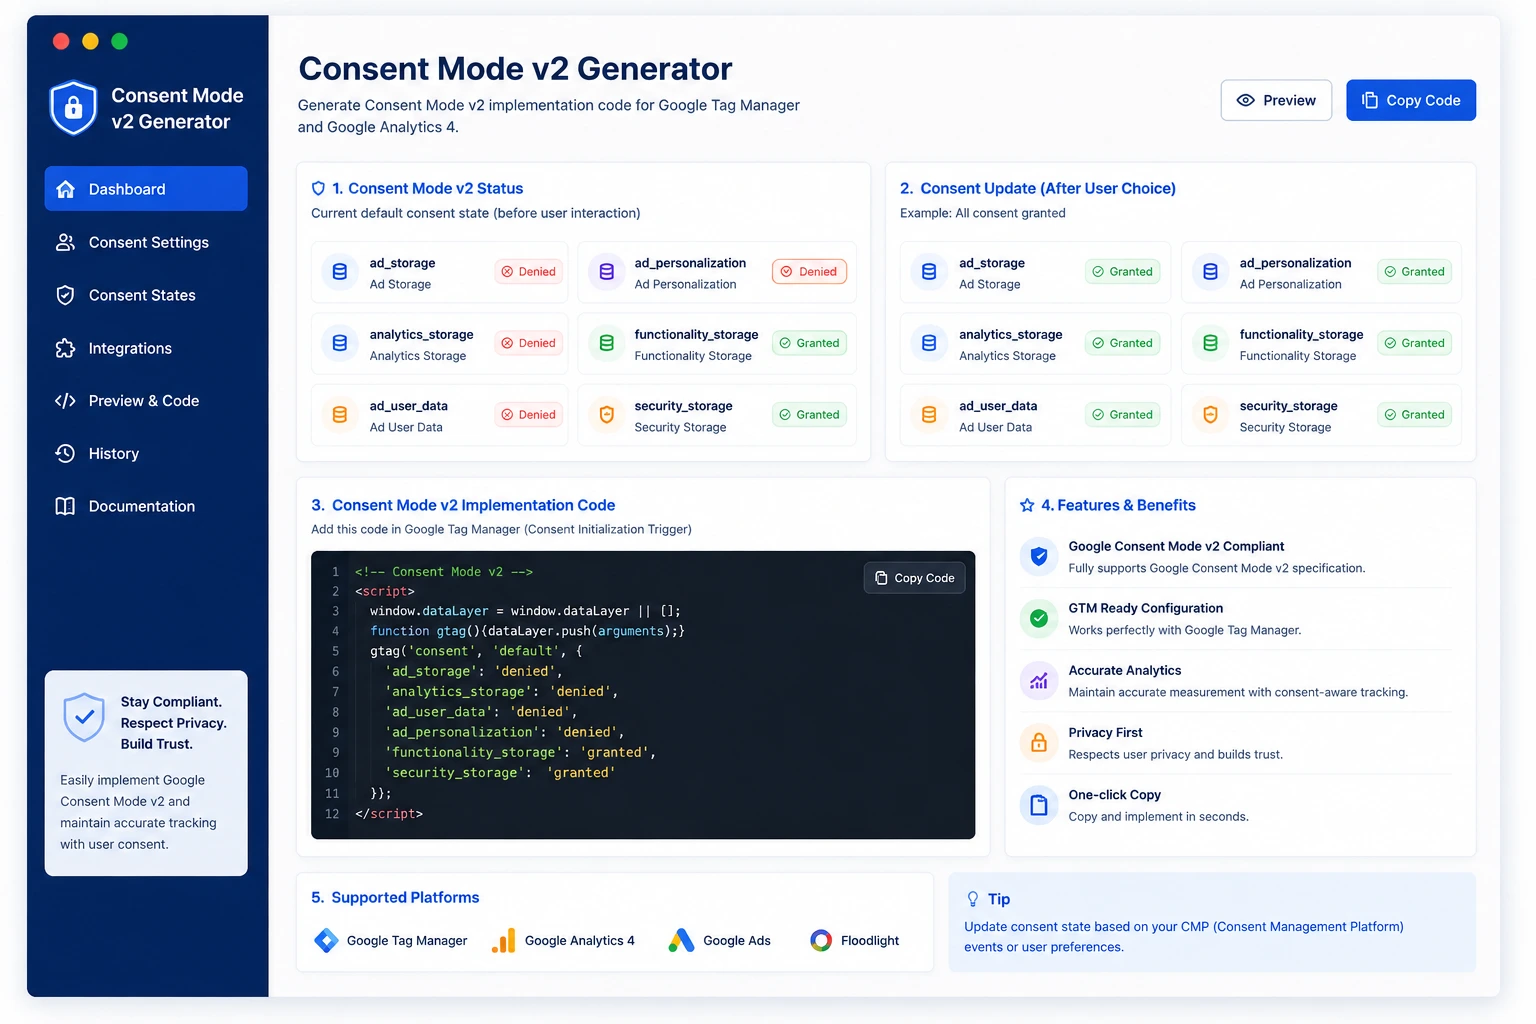
Task: Click shield icon beside Consent Mode v2 Status
Action: coord(319,188)
